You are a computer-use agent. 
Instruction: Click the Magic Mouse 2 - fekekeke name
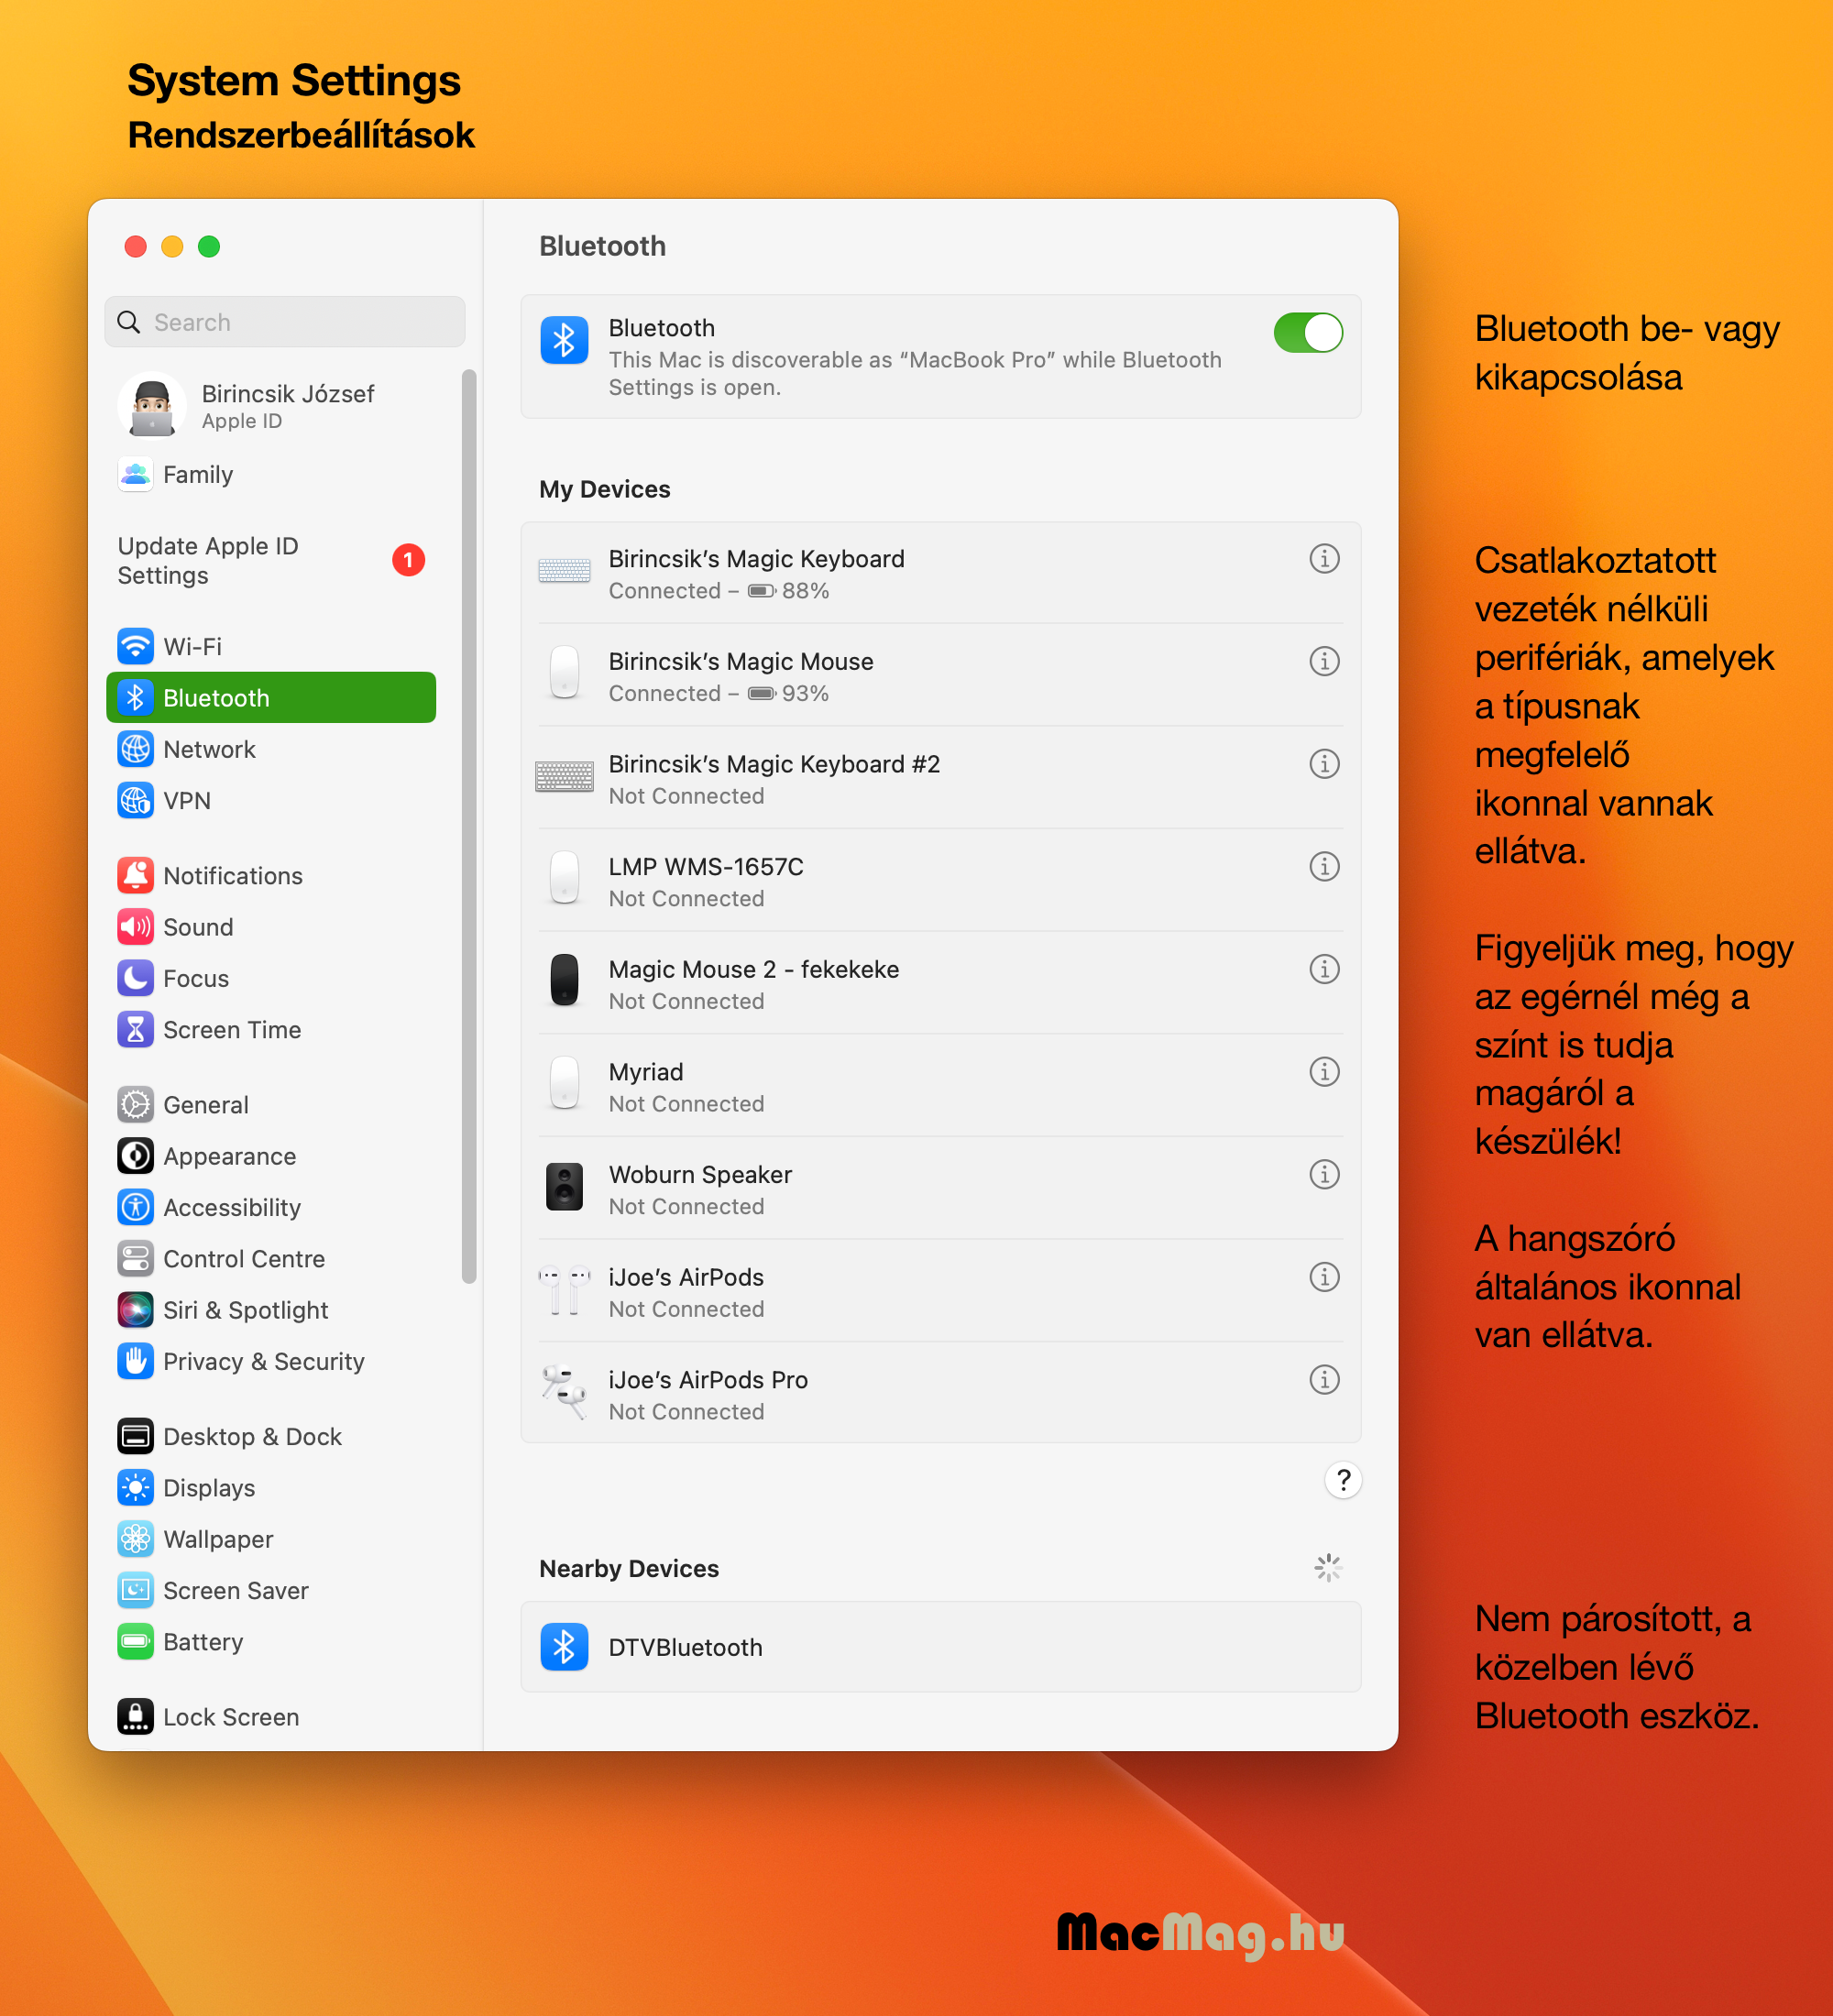click(754, 970)
